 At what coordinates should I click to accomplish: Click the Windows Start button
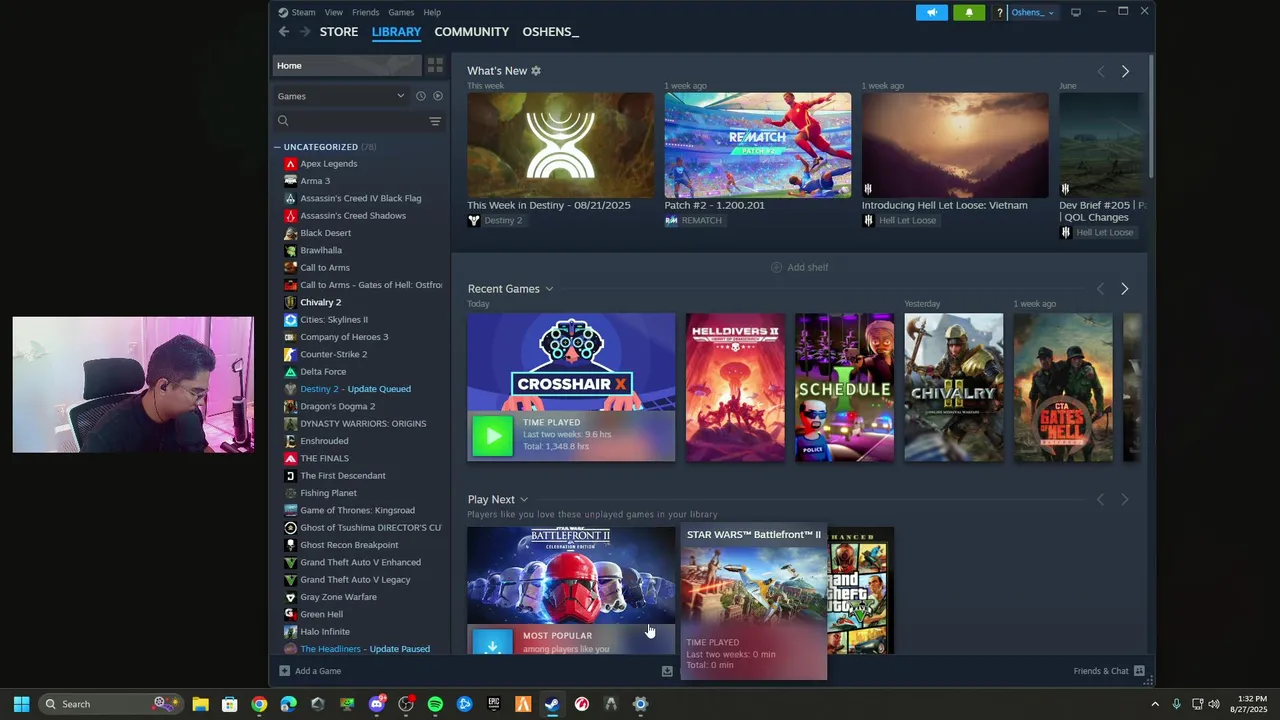point(21,704)
